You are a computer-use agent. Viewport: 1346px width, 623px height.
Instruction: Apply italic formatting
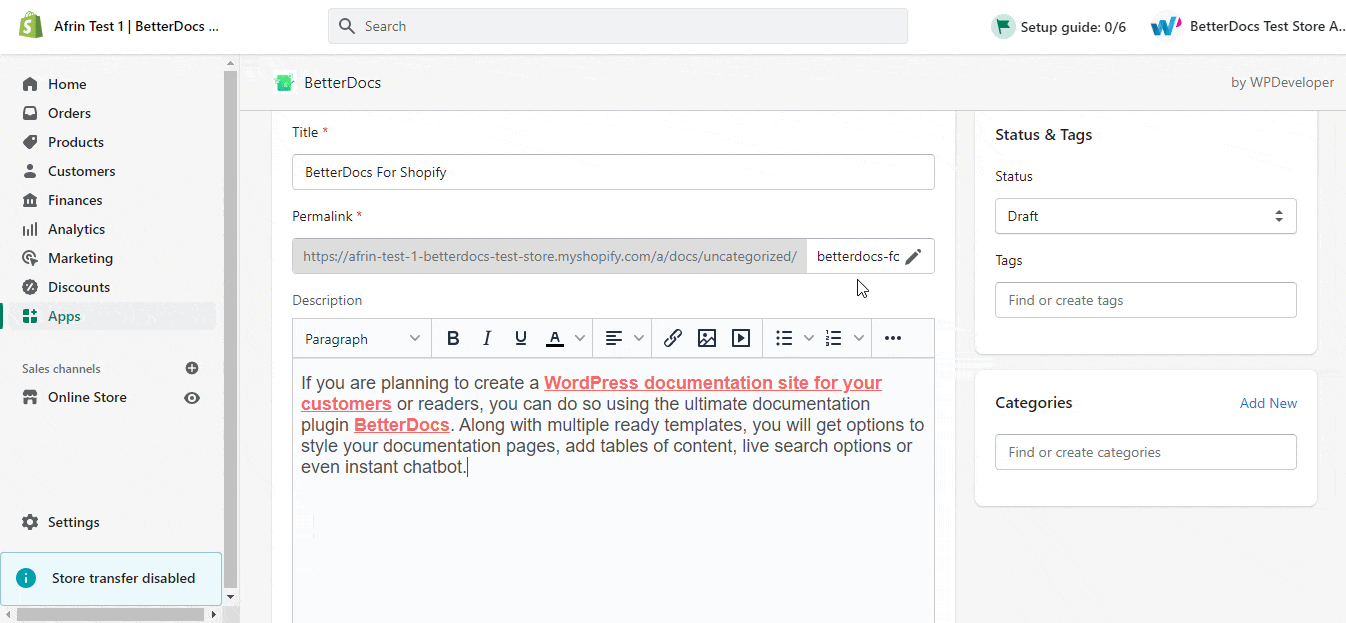pos(487,337)
